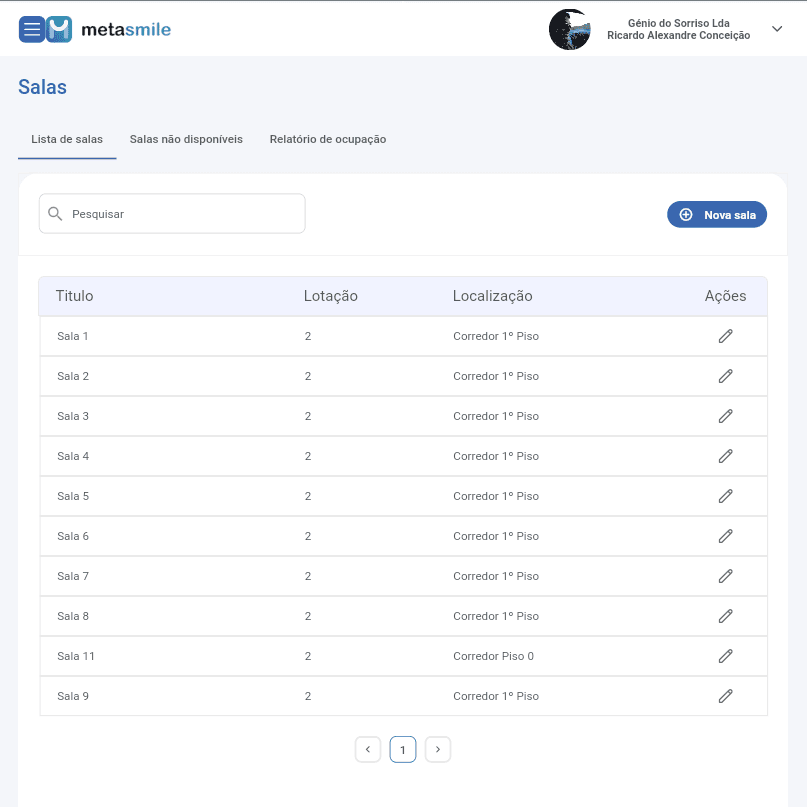807x807 pixels.
Task: Edit Sala 1 with pencil icon
Action: pos(726,336)
